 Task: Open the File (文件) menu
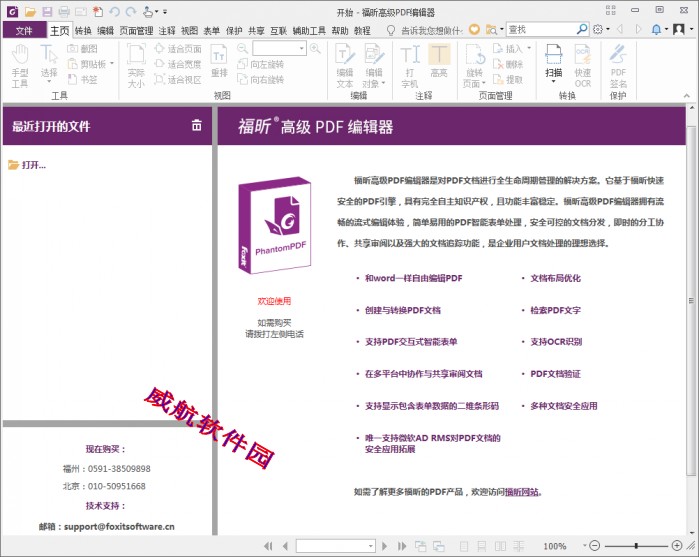coord(24,31)
